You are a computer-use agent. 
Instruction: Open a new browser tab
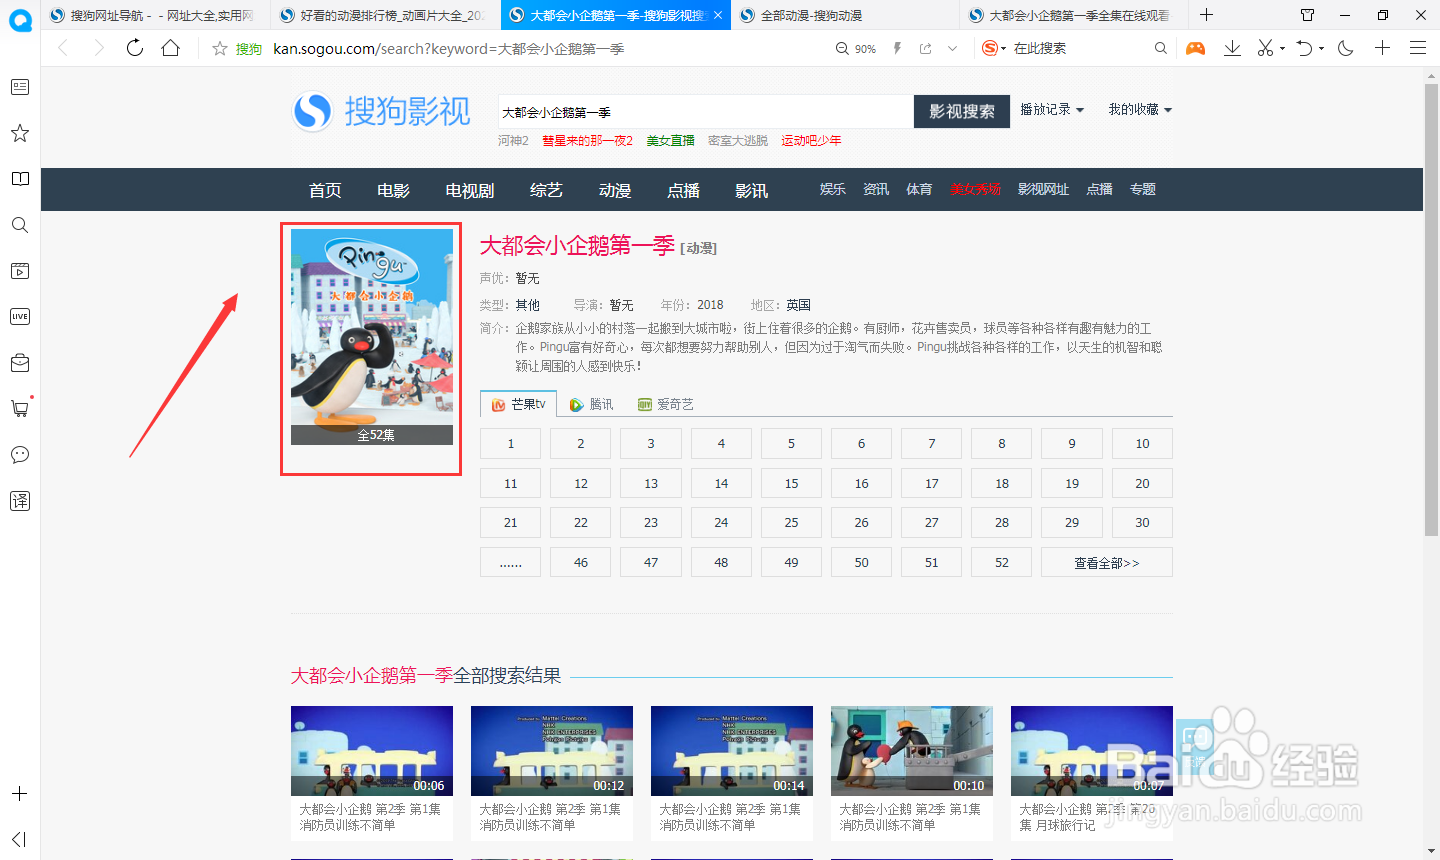coord(1207,15)
